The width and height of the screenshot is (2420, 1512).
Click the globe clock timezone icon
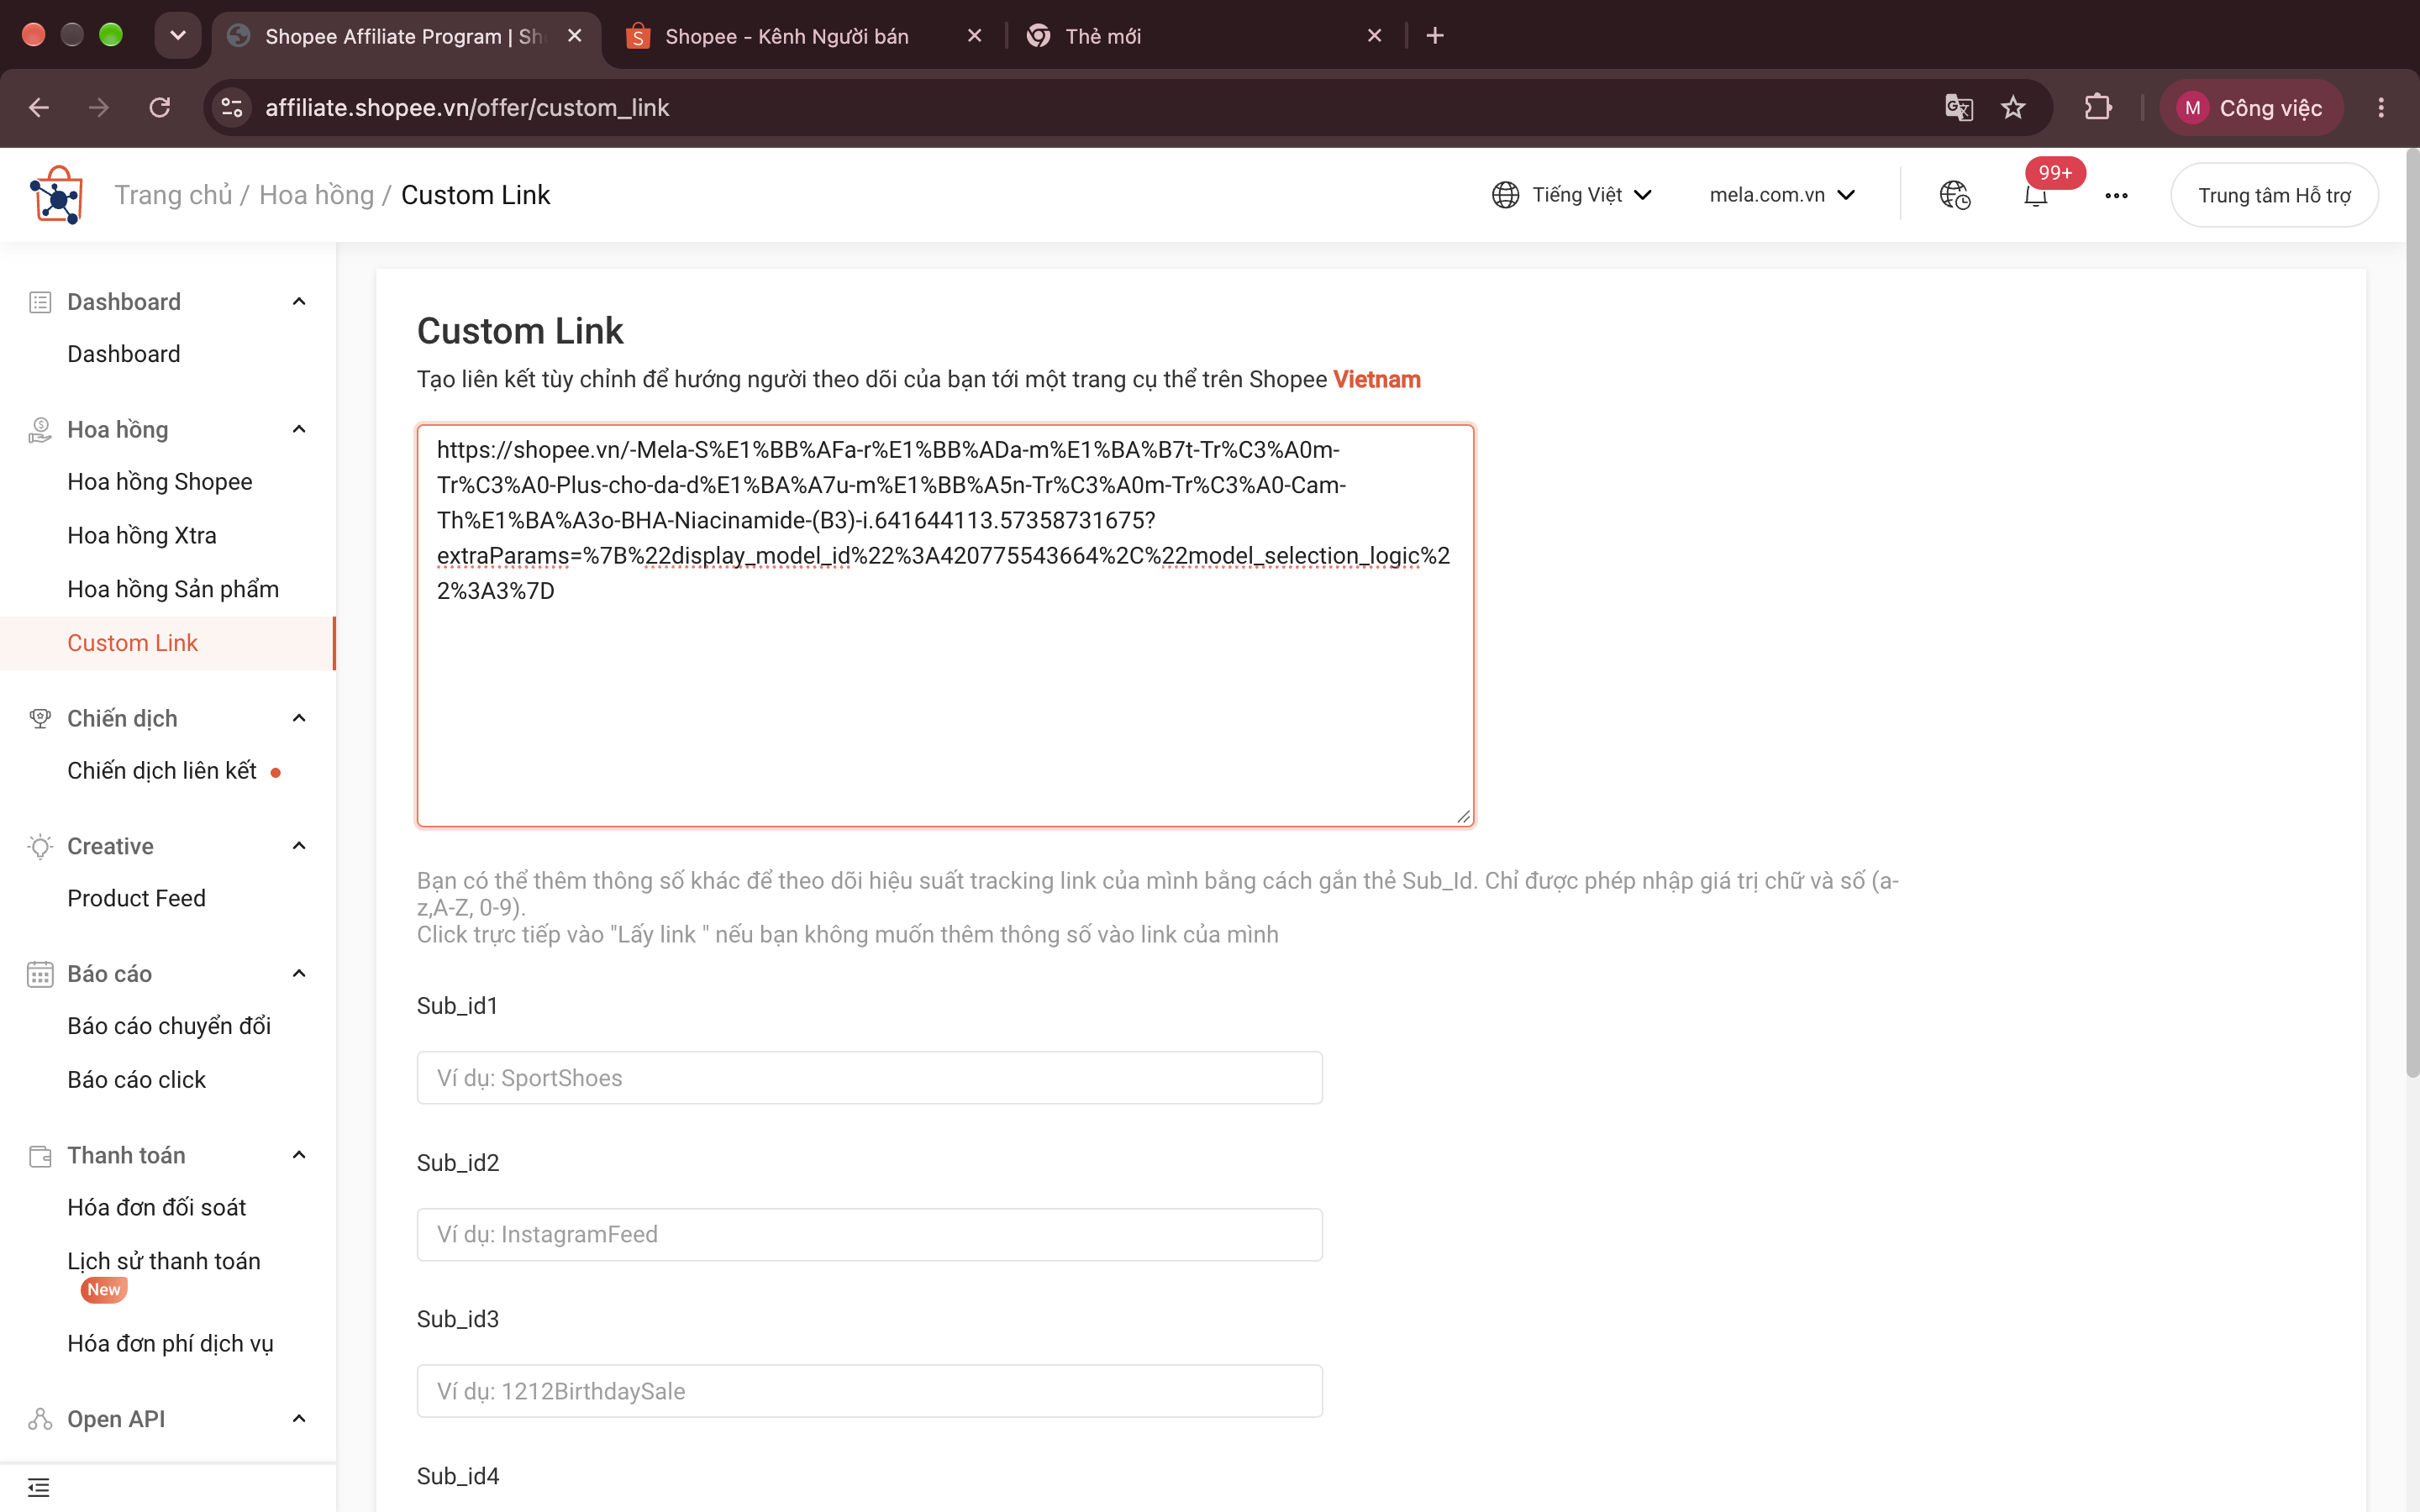click(1955, 195)
